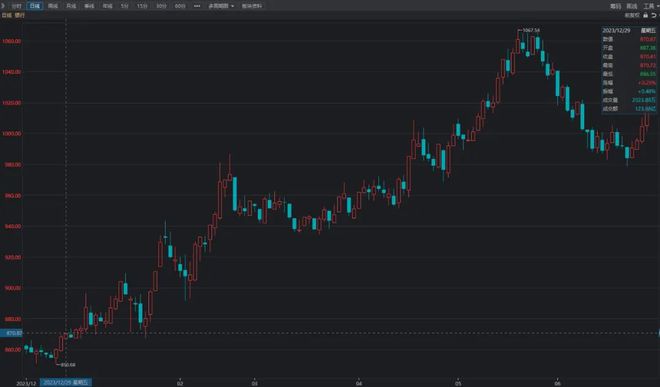
Task: Switch to the 季线 quarterly chart tab
Action: tap(89, 6)
